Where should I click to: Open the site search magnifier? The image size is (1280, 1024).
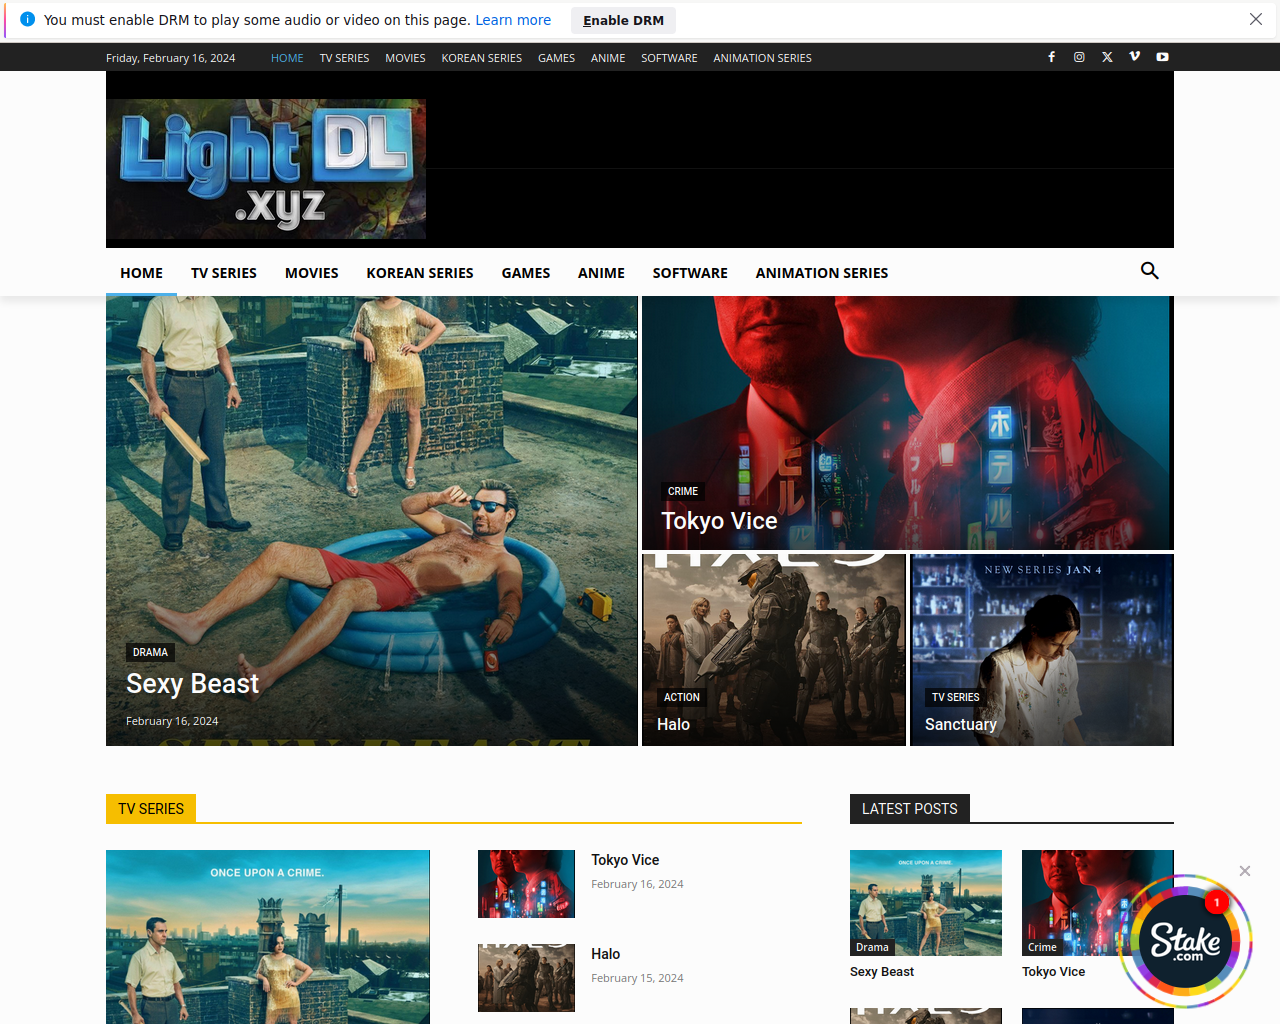click(x=1150, y=271)
